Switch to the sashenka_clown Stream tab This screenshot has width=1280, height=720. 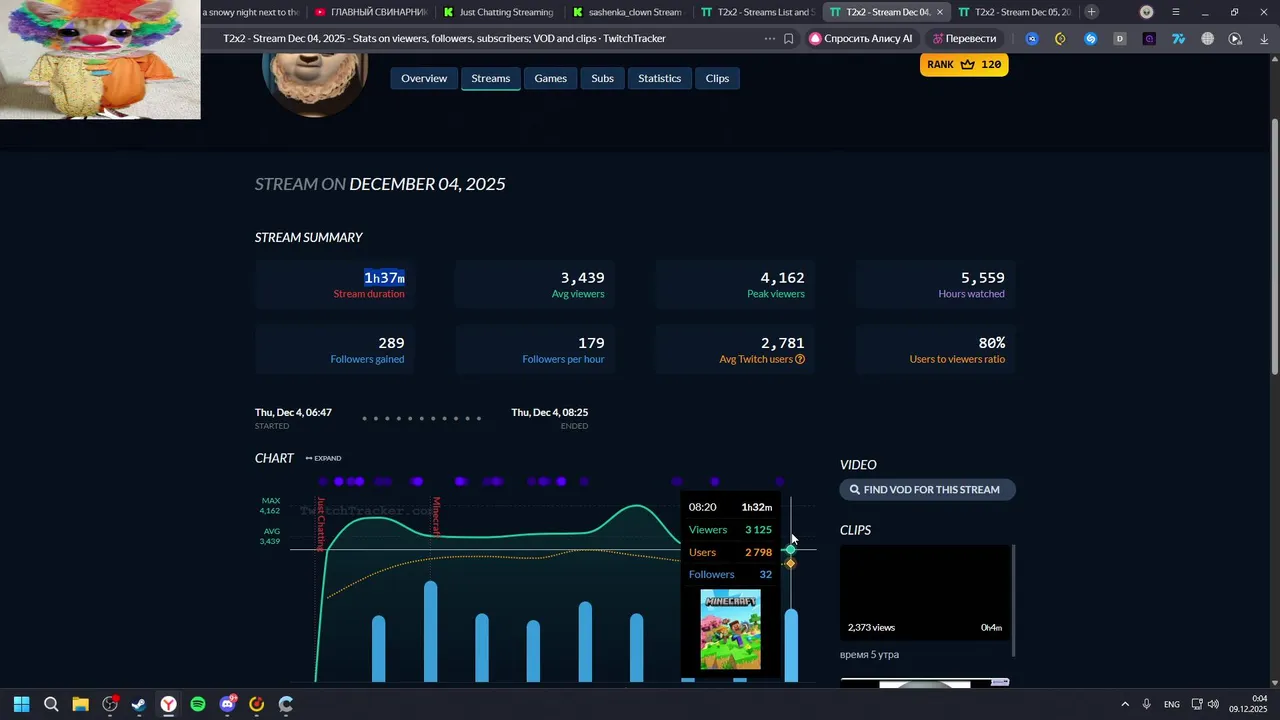point(627,12)
